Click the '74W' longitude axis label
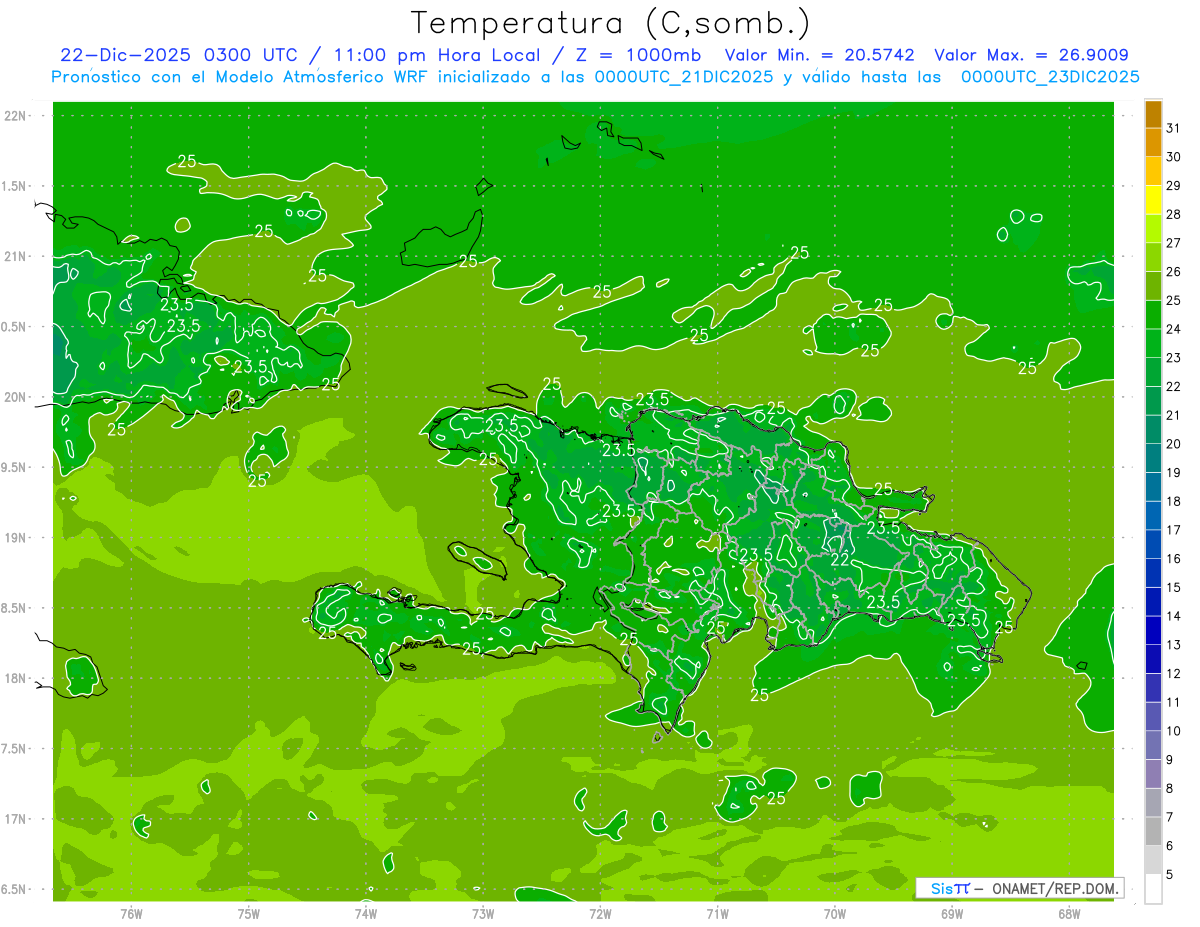This screenshot has width=1200, height=927. click(366, 914)
